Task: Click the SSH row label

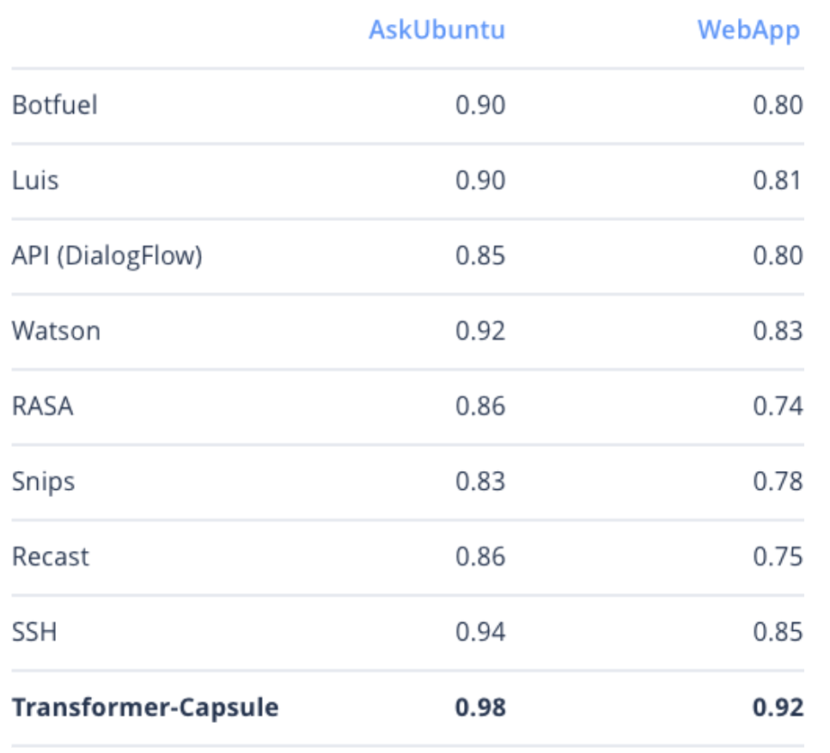Action: coord(34,632)
